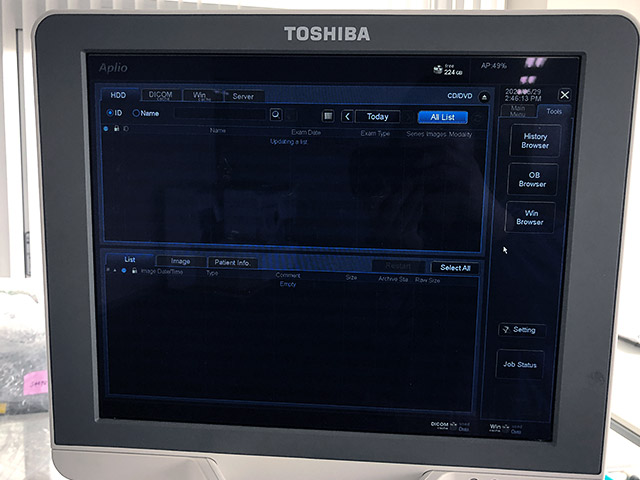Image resolution: width=640 pixels, height=480 pixels.
Task: Click the DICOM cache status indicator
Action: (450, 426)
